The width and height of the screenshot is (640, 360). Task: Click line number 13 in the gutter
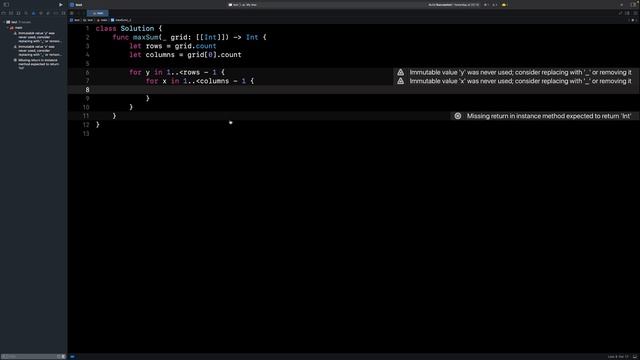click(x=86, y=134)
